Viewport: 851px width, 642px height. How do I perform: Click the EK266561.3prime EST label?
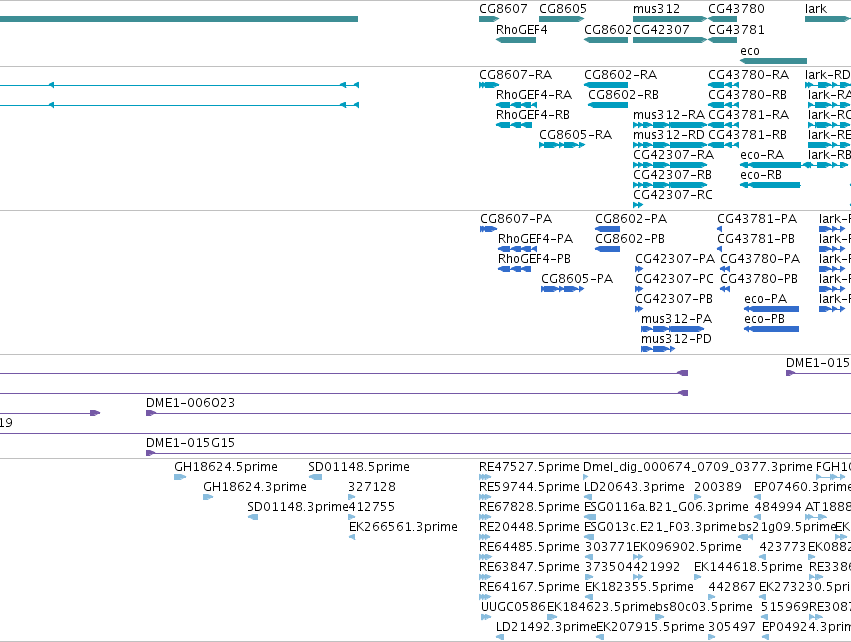[x=403, y=527]
